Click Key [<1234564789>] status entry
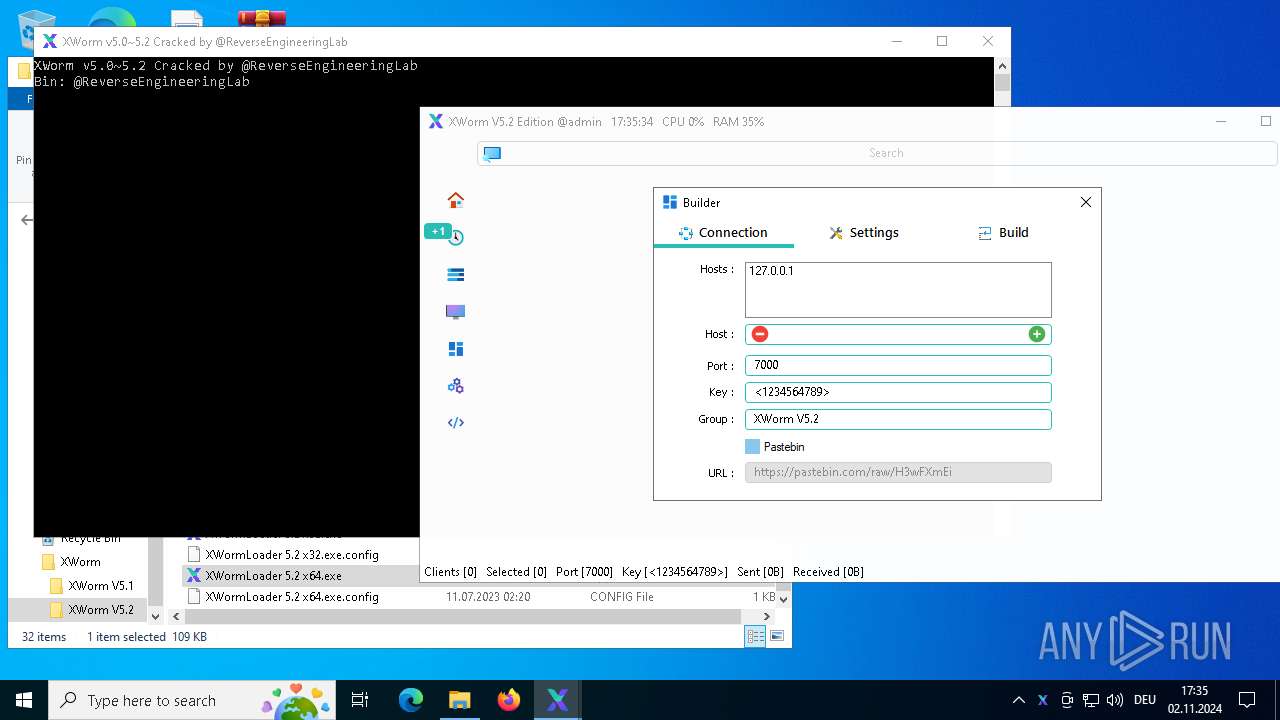The image size is (1280, 720). [674, 572]
